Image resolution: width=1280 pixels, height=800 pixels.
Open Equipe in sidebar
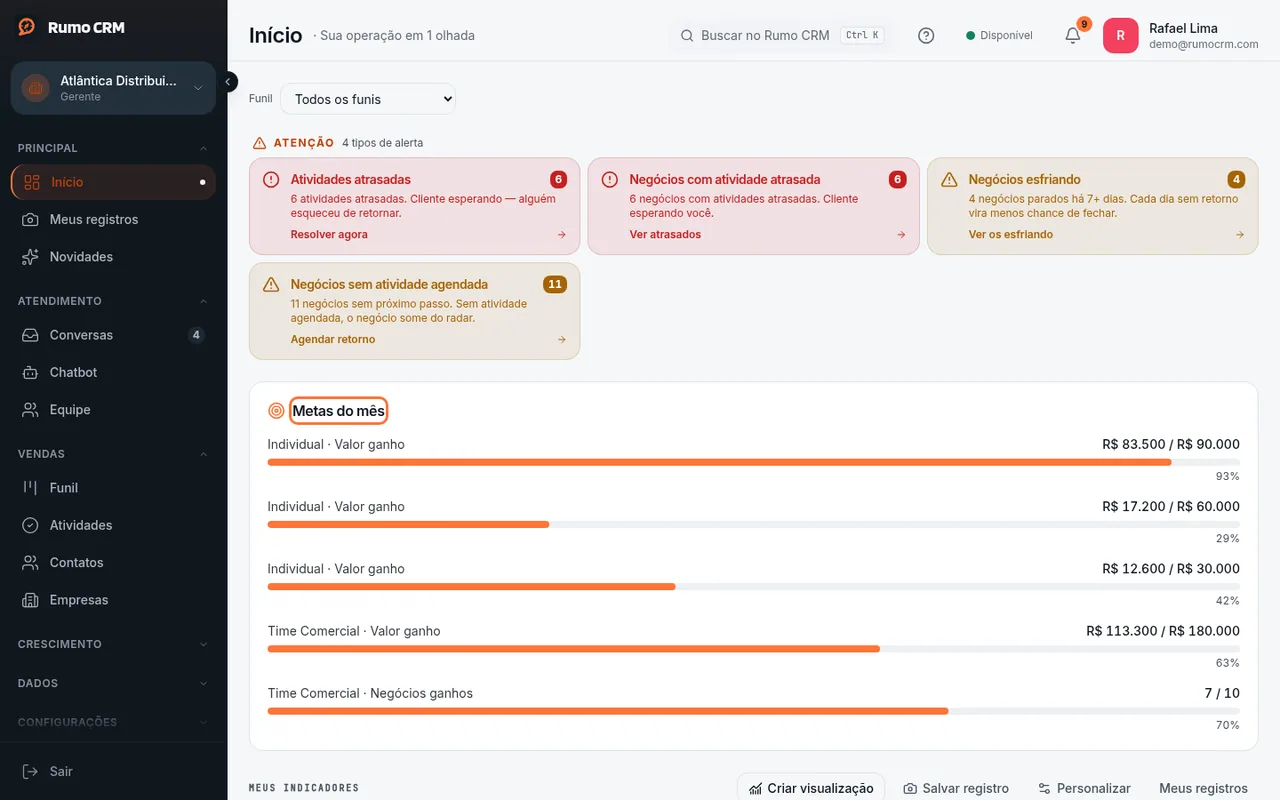[114, 410]
